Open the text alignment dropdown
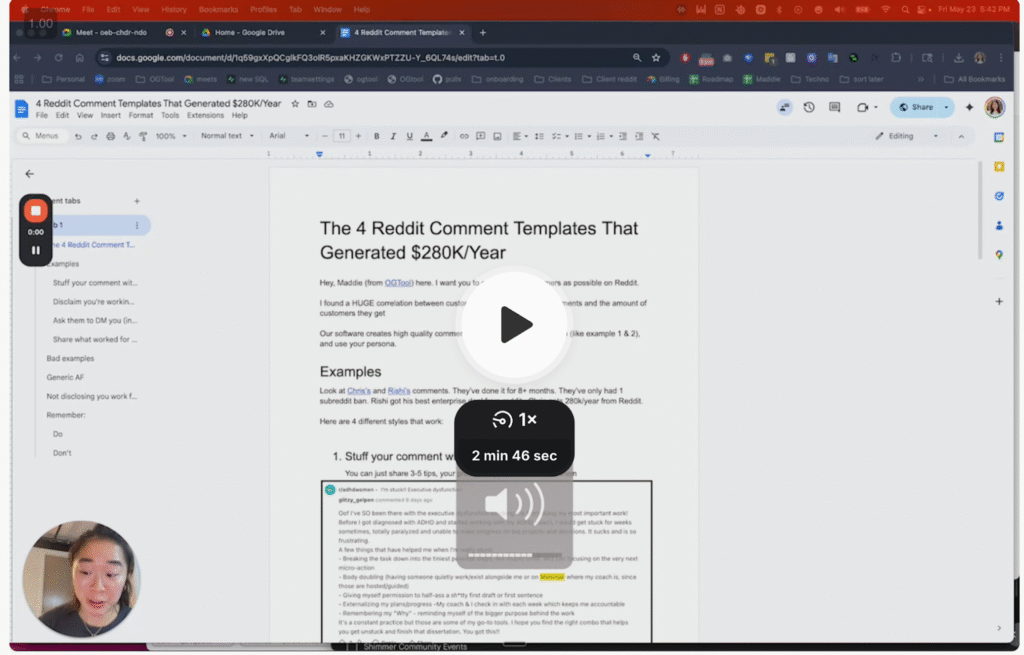1024x655 pixels. [520, 136]
